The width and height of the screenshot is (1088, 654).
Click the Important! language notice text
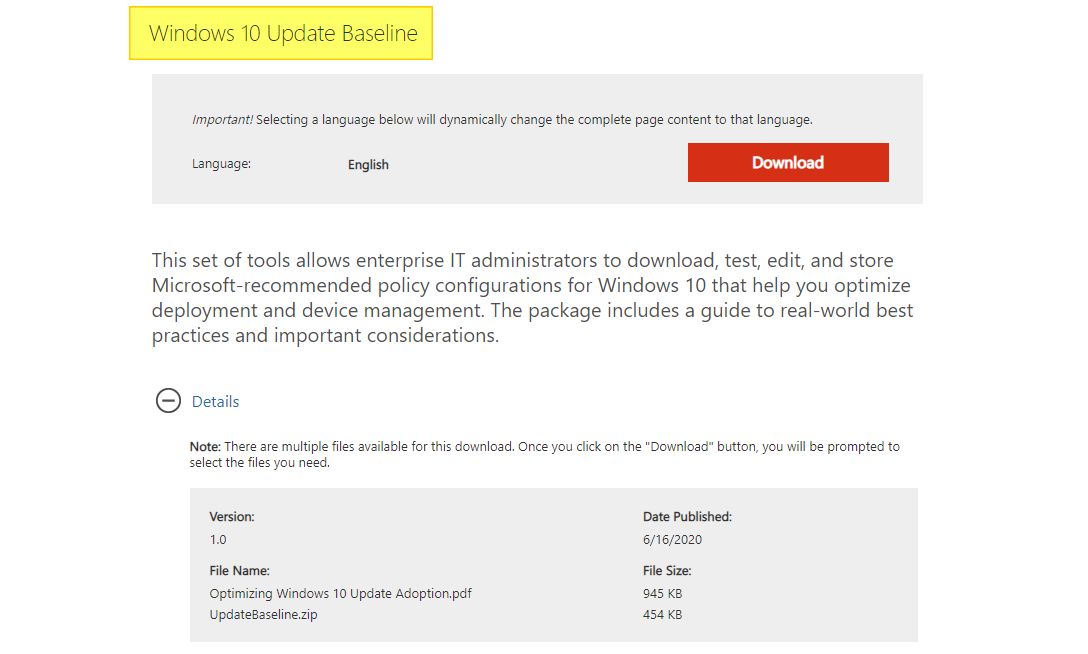(x=502, y=119)
